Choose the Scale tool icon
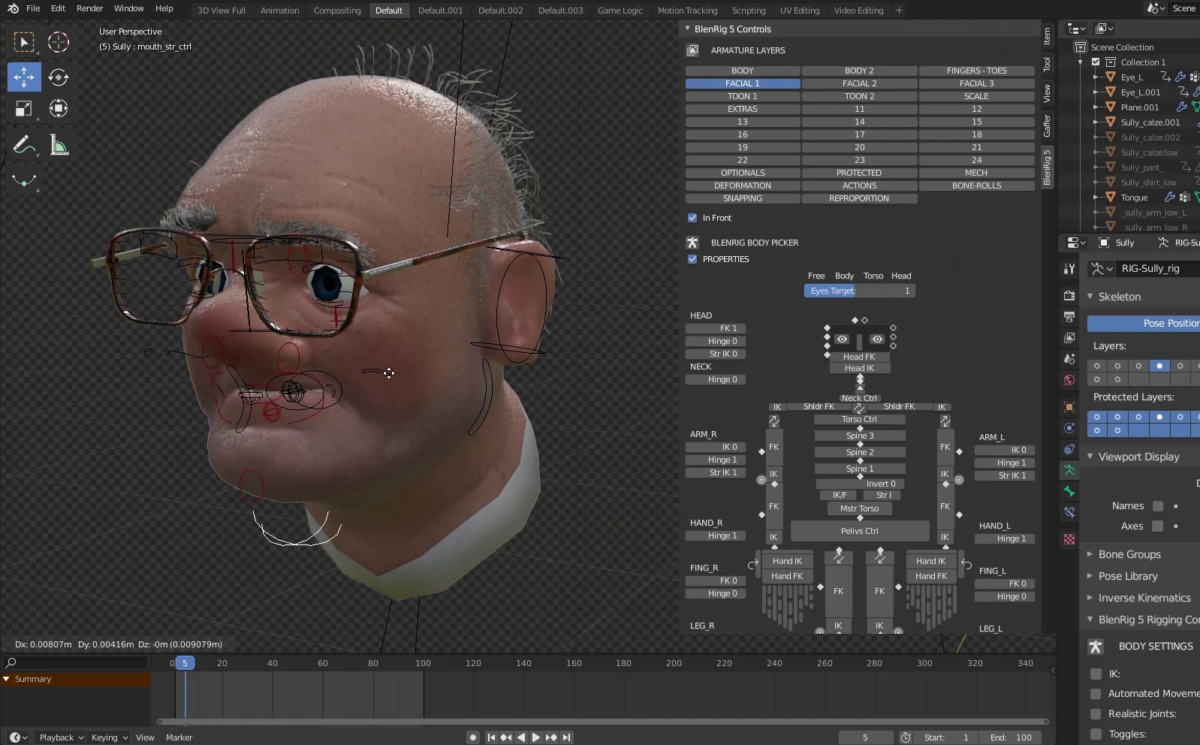The image size is (1200, 745). click(24, 109)
